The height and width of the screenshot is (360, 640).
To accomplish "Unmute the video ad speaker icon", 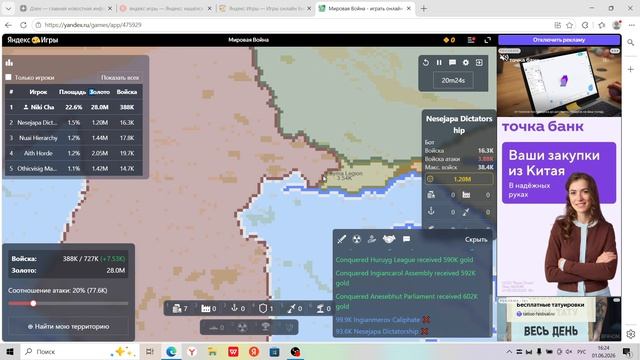I will pos(504,58).
